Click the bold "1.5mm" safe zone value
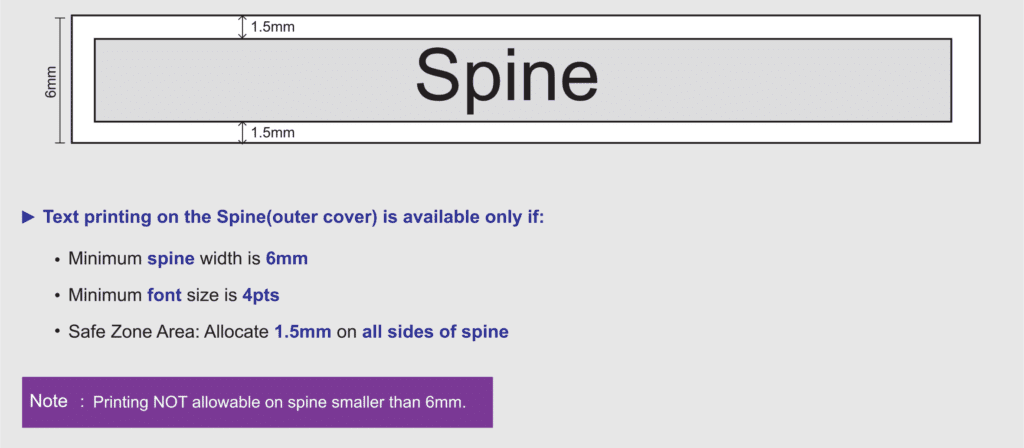Viewport: 1024px width, 448px height. [x=302, y=332]
